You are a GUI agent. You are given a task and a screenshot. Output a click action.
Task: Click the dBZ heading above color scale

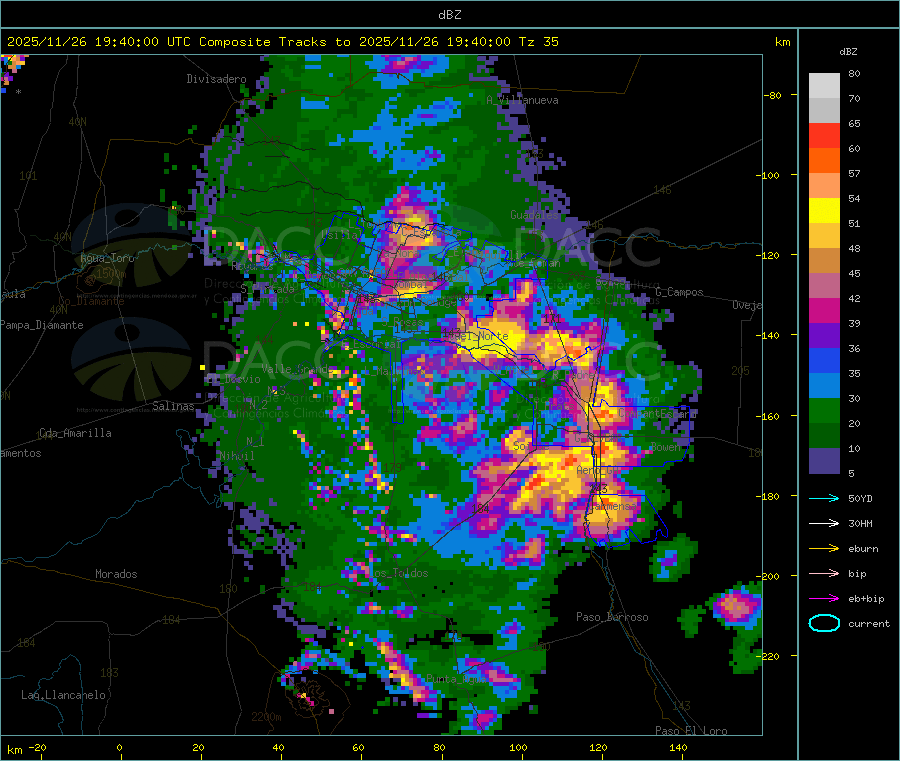[848, 52]
